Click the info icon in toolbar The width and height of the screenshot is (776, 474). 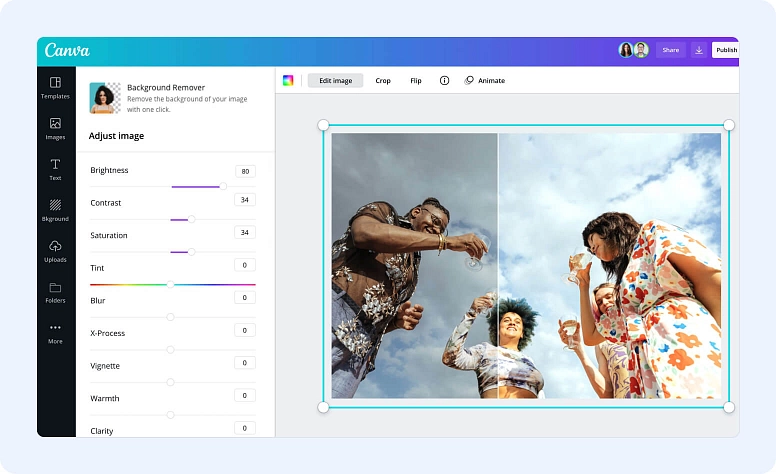pyautogui.click(x=444, y=80)
